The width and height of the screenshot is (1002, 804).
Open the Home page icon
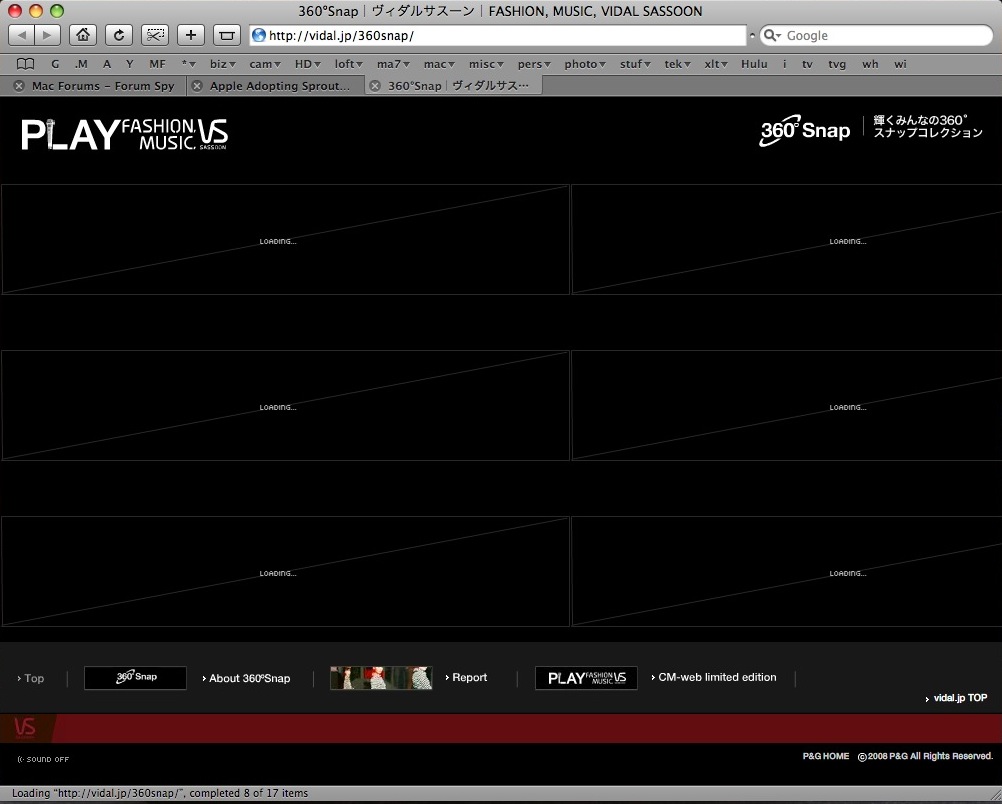82,35
